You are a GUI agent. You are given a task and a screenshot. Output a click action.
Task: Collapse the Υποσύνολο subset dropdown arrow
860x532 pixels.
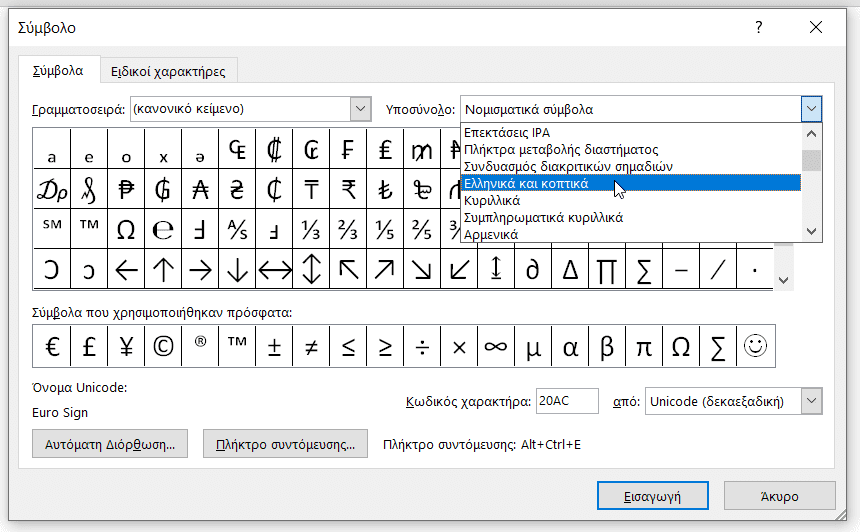coord(811,109)
